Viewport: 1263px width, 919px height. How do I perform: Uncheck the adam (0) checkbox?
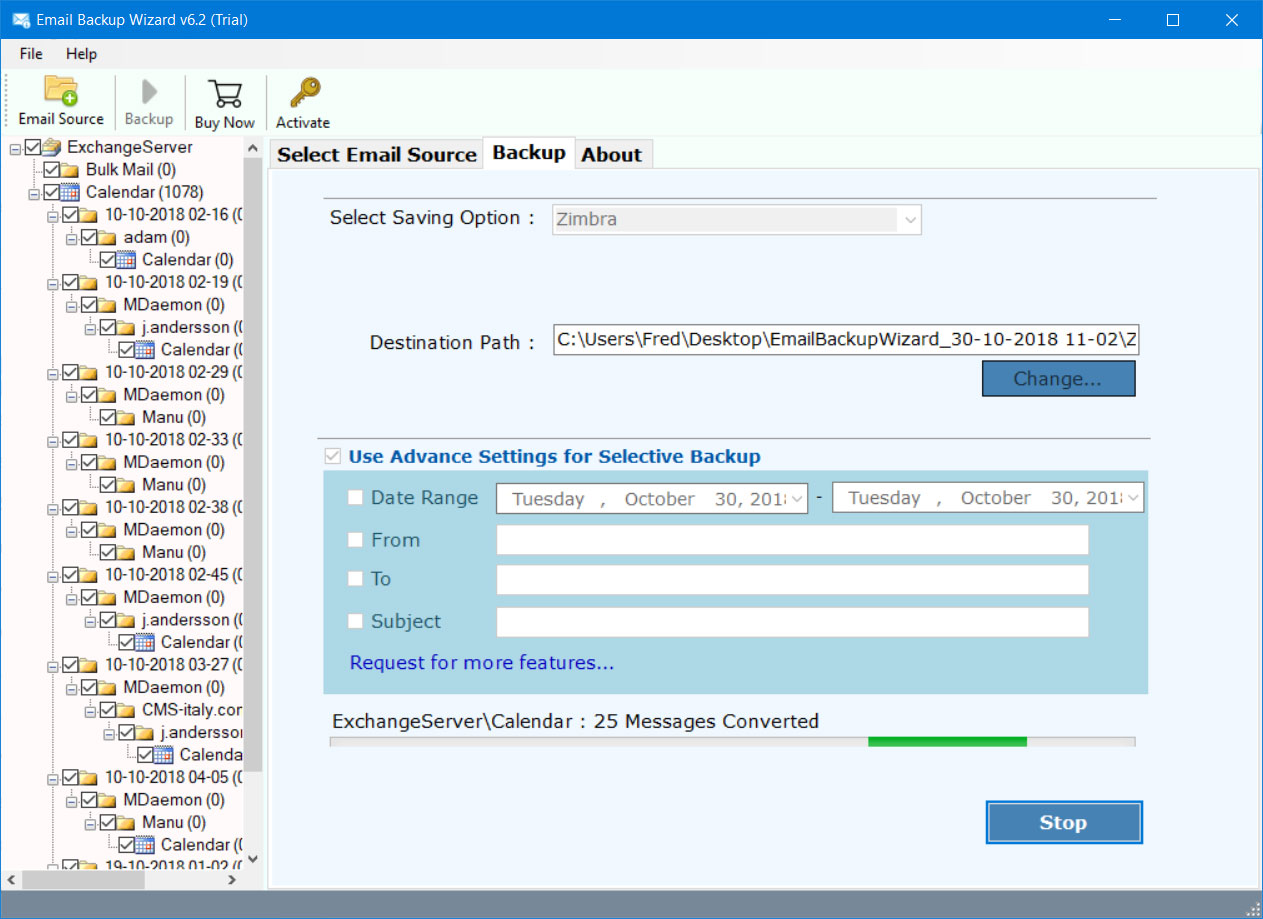point(89,237)
